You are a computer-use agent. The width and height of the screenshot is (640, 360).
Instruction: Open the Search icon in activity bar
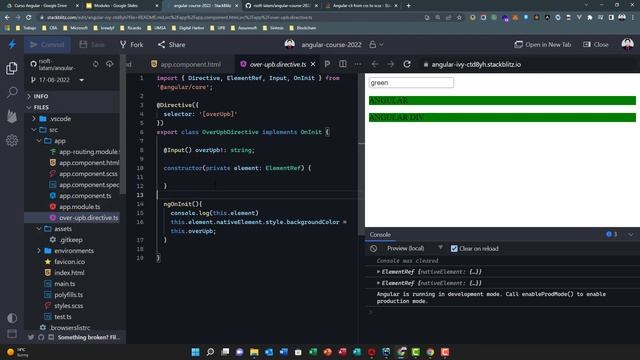[12, 92]
